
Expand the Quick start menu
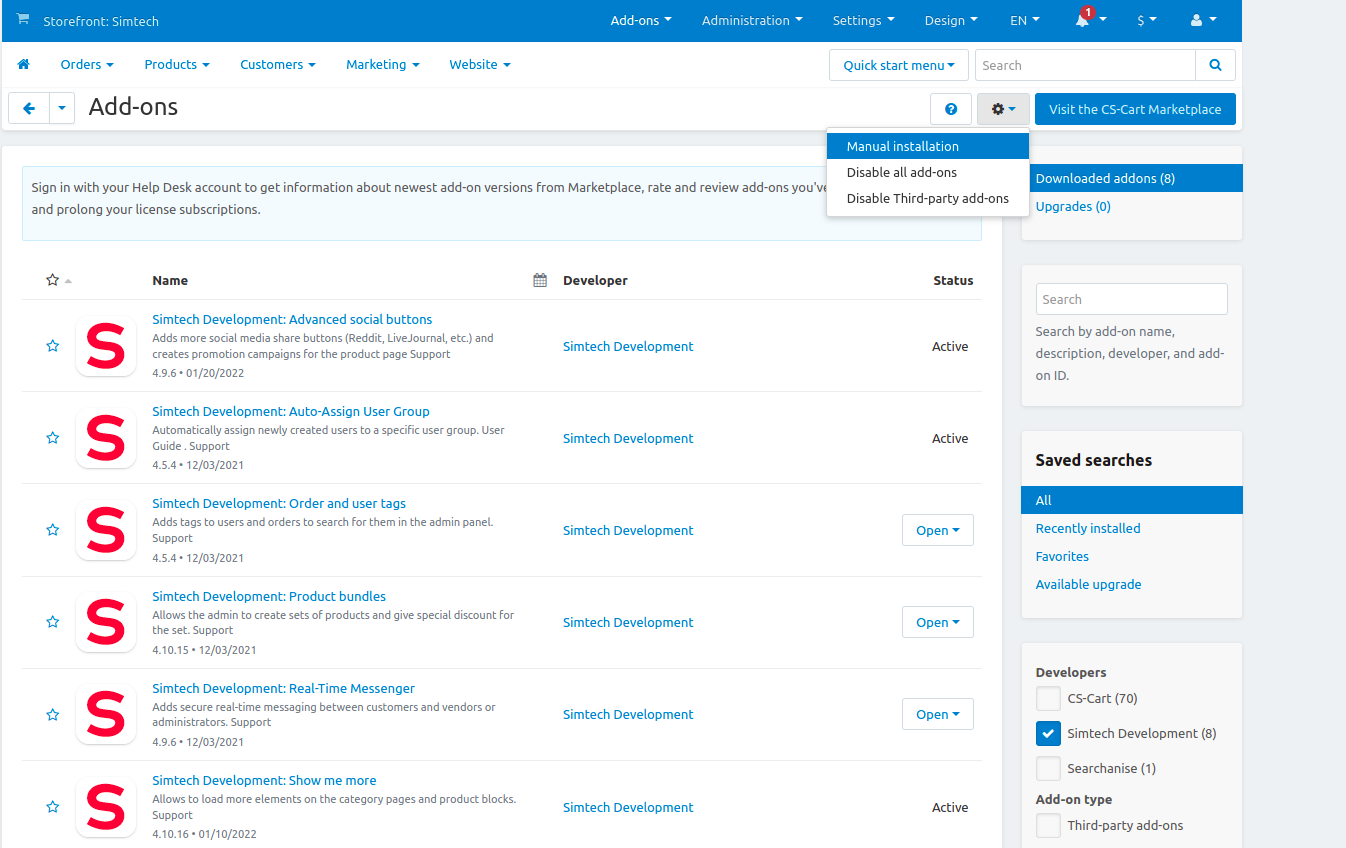[899, 65]
